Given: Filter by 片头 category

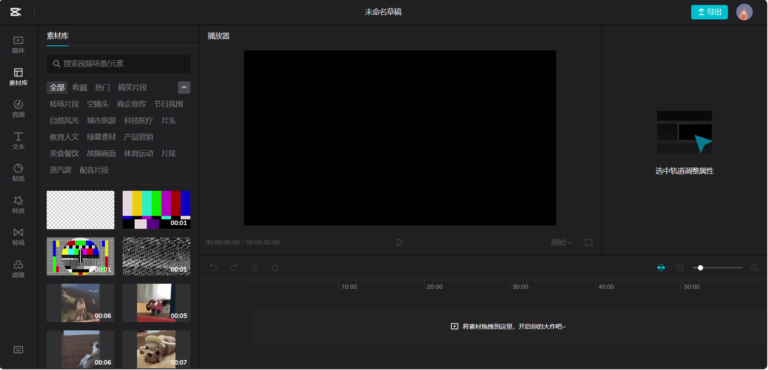Looking at the screenshot, I should point(168,121).
